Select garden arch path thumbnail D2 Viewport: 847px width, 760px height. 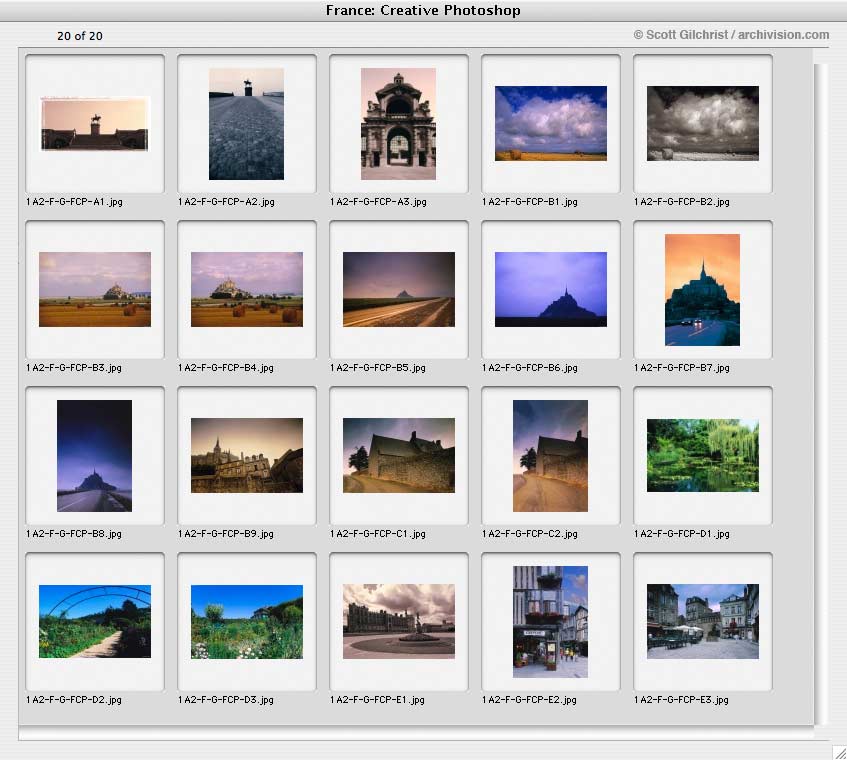click(x=95, y=621)
